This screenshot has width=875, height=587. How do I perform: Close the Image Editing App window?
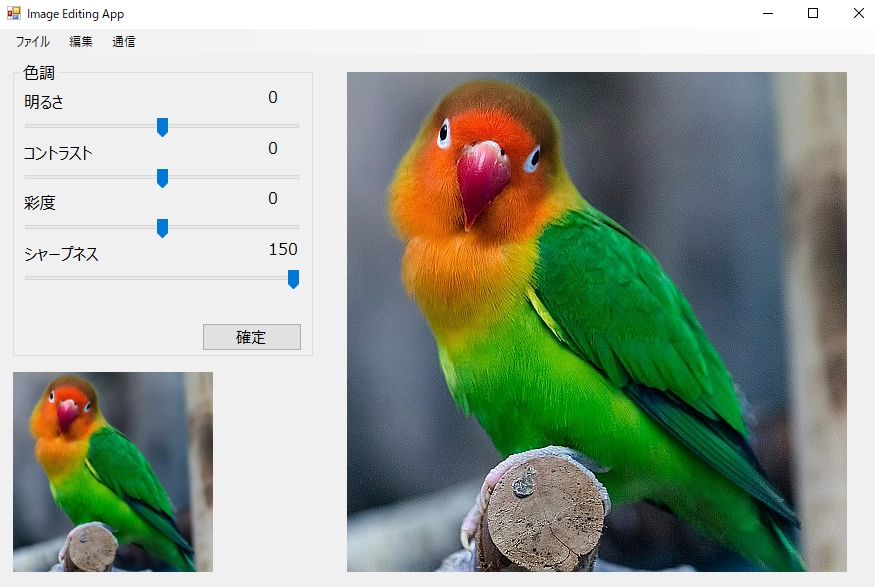pyautogui.click(x=859, y=13)
